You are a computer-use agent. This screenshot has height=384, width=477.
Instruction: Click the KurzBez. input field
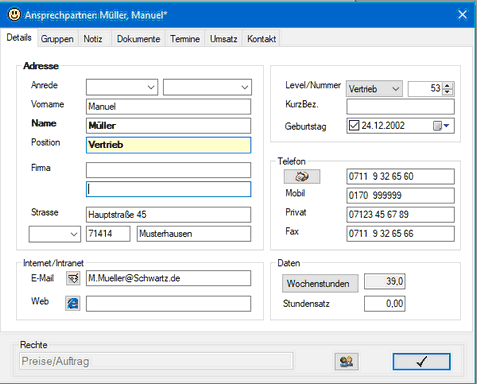click(x=400, y=107)
